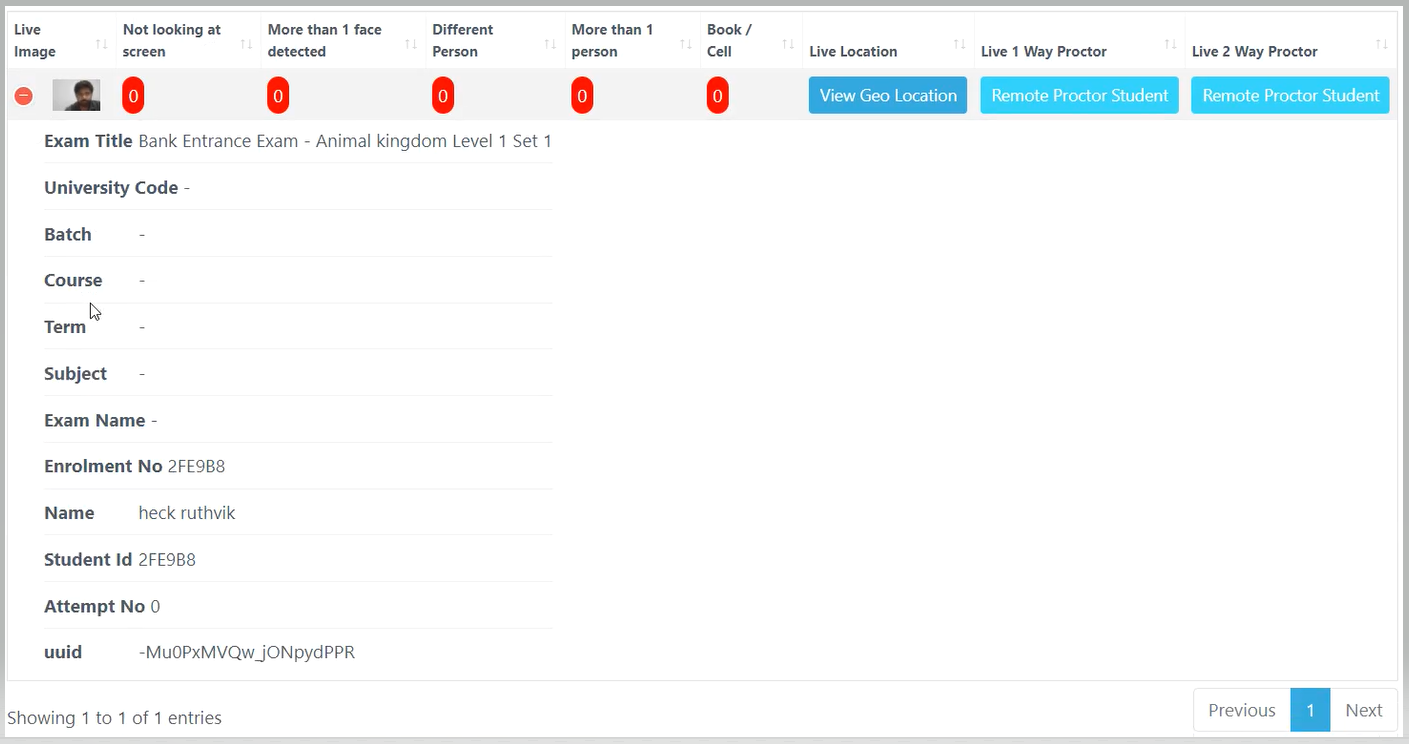Open the student's live image thumbnail

pos(76,96)
